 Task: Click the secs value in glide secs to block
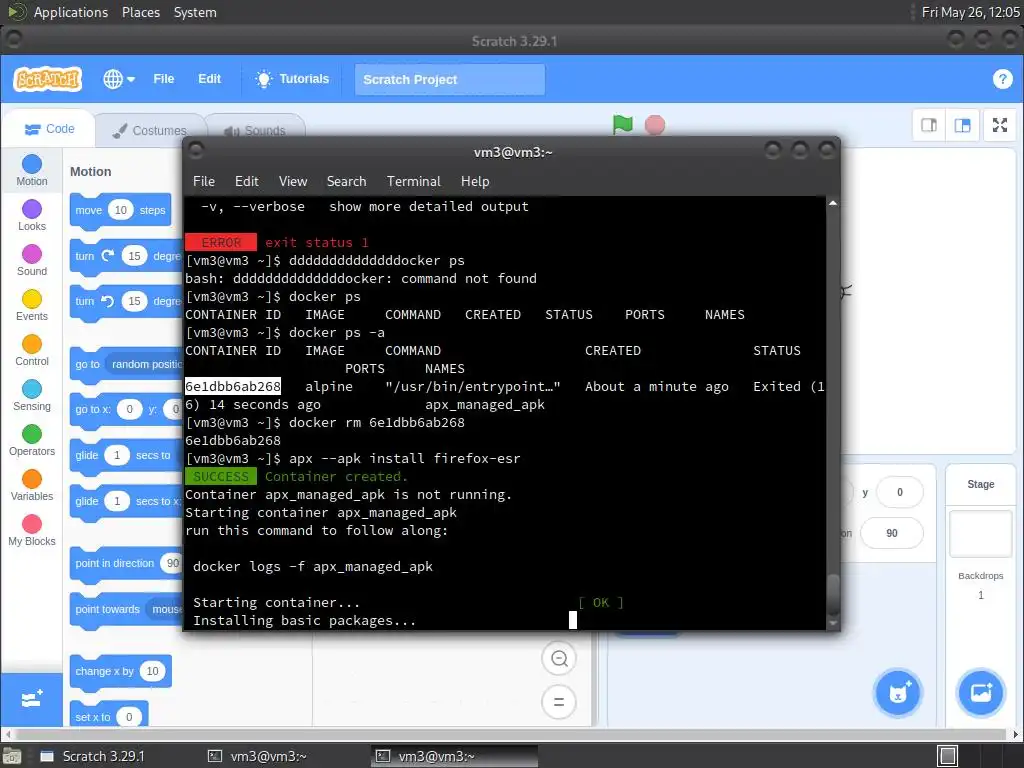(x=117, y=455)
